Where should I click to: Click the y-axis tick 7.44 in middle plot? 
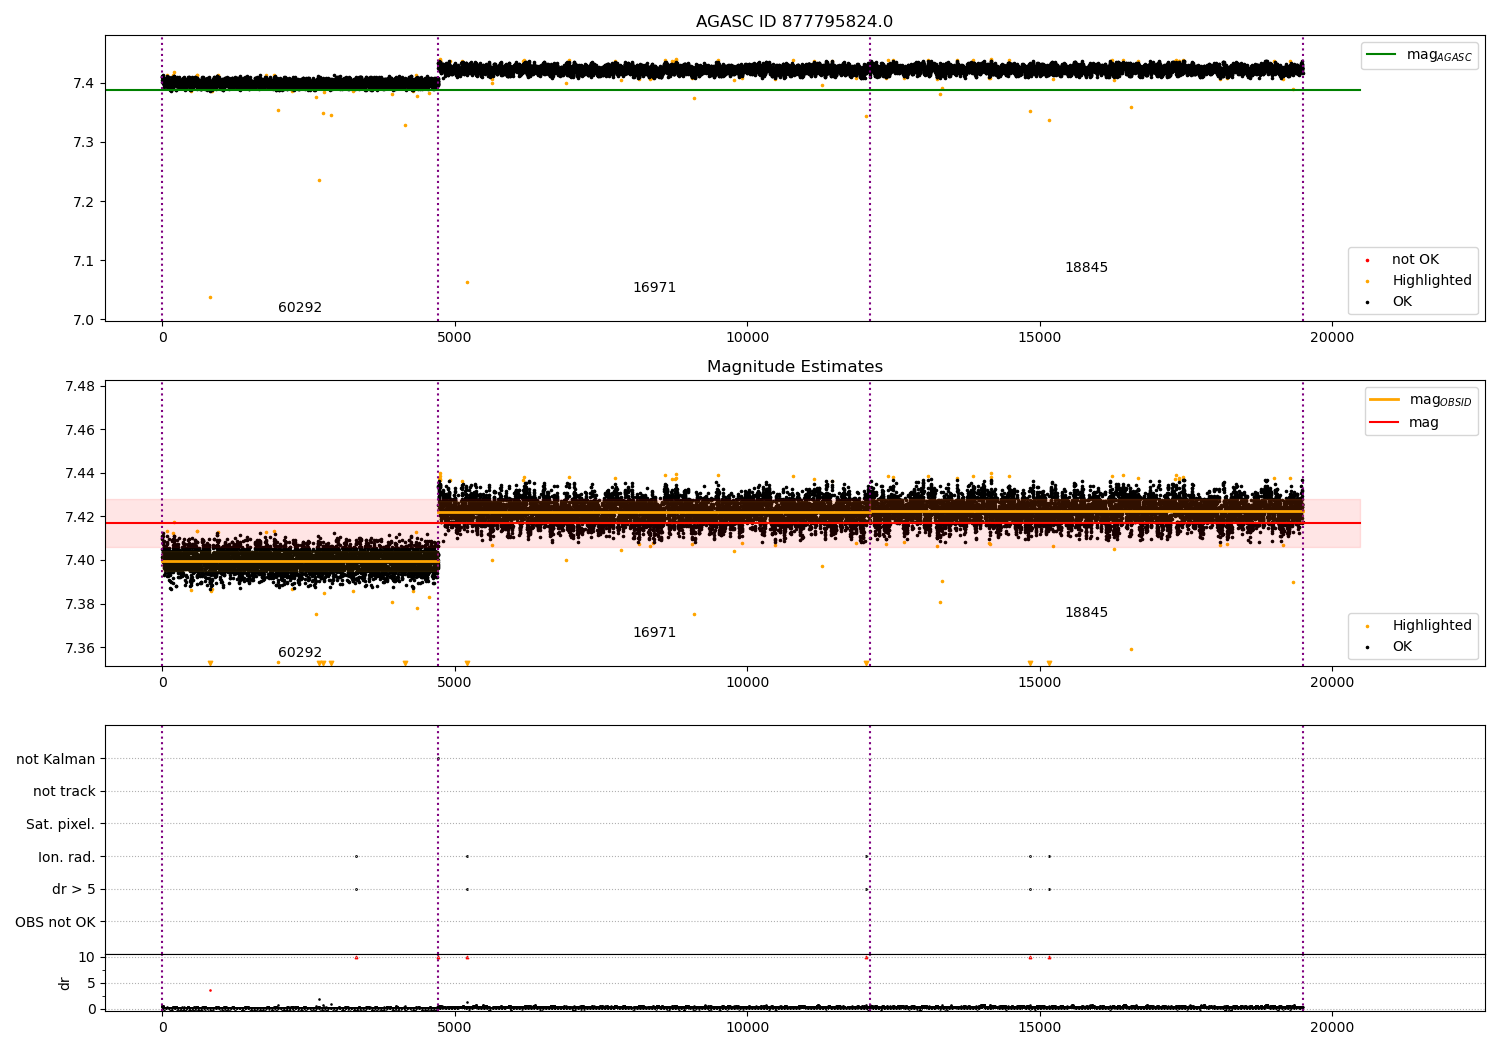[79, 474]
